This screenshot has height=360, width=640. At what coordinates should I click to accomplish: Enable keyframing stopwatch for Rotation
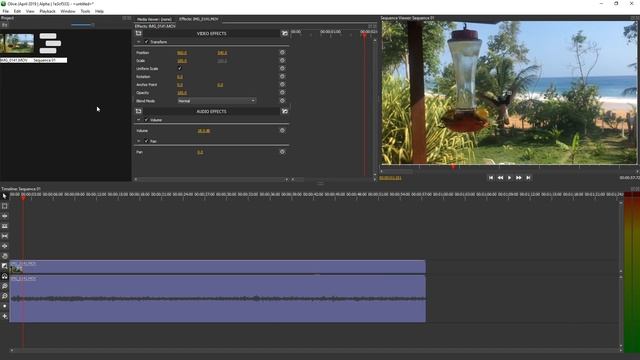(282, 77)
